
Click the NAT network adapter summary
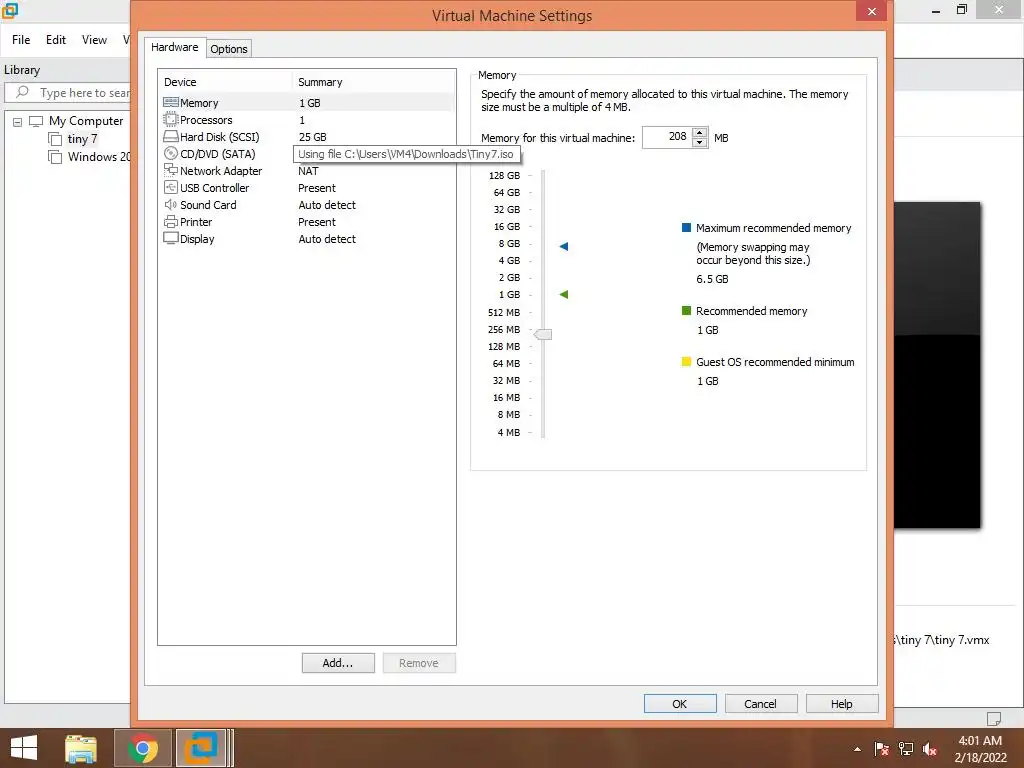point(308,170)
